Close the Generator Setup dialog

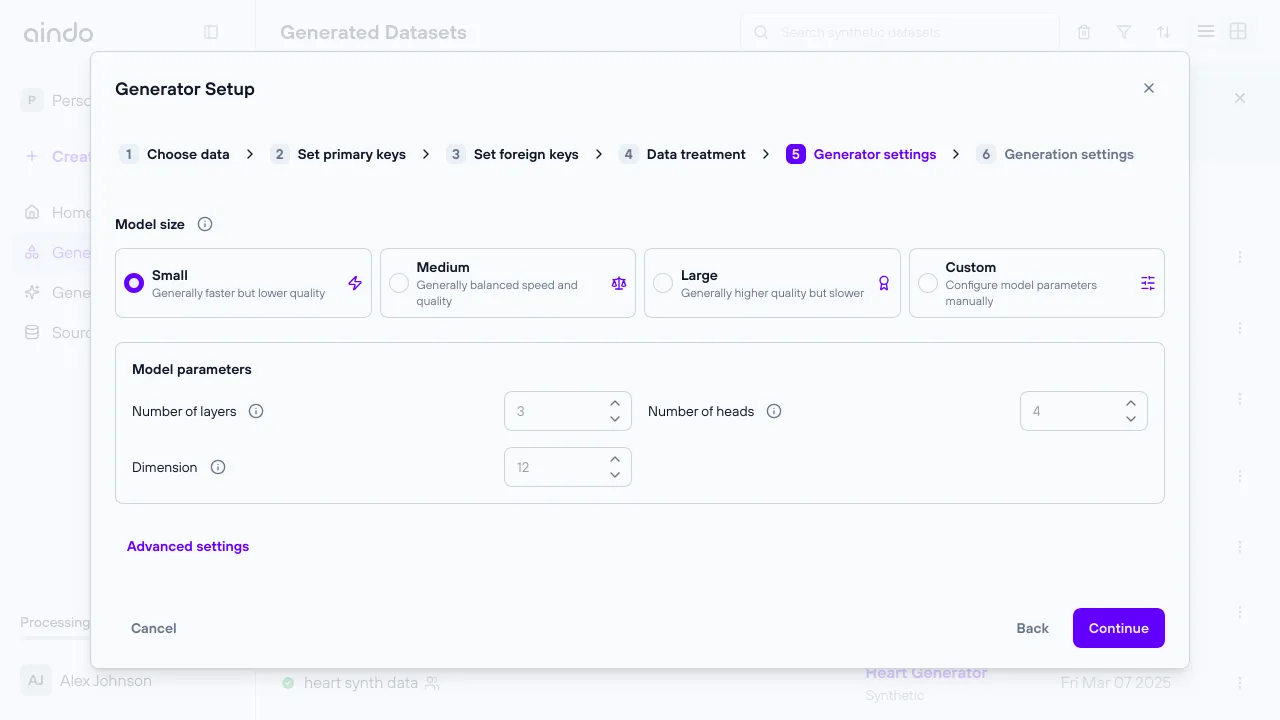coord(1149,88)
